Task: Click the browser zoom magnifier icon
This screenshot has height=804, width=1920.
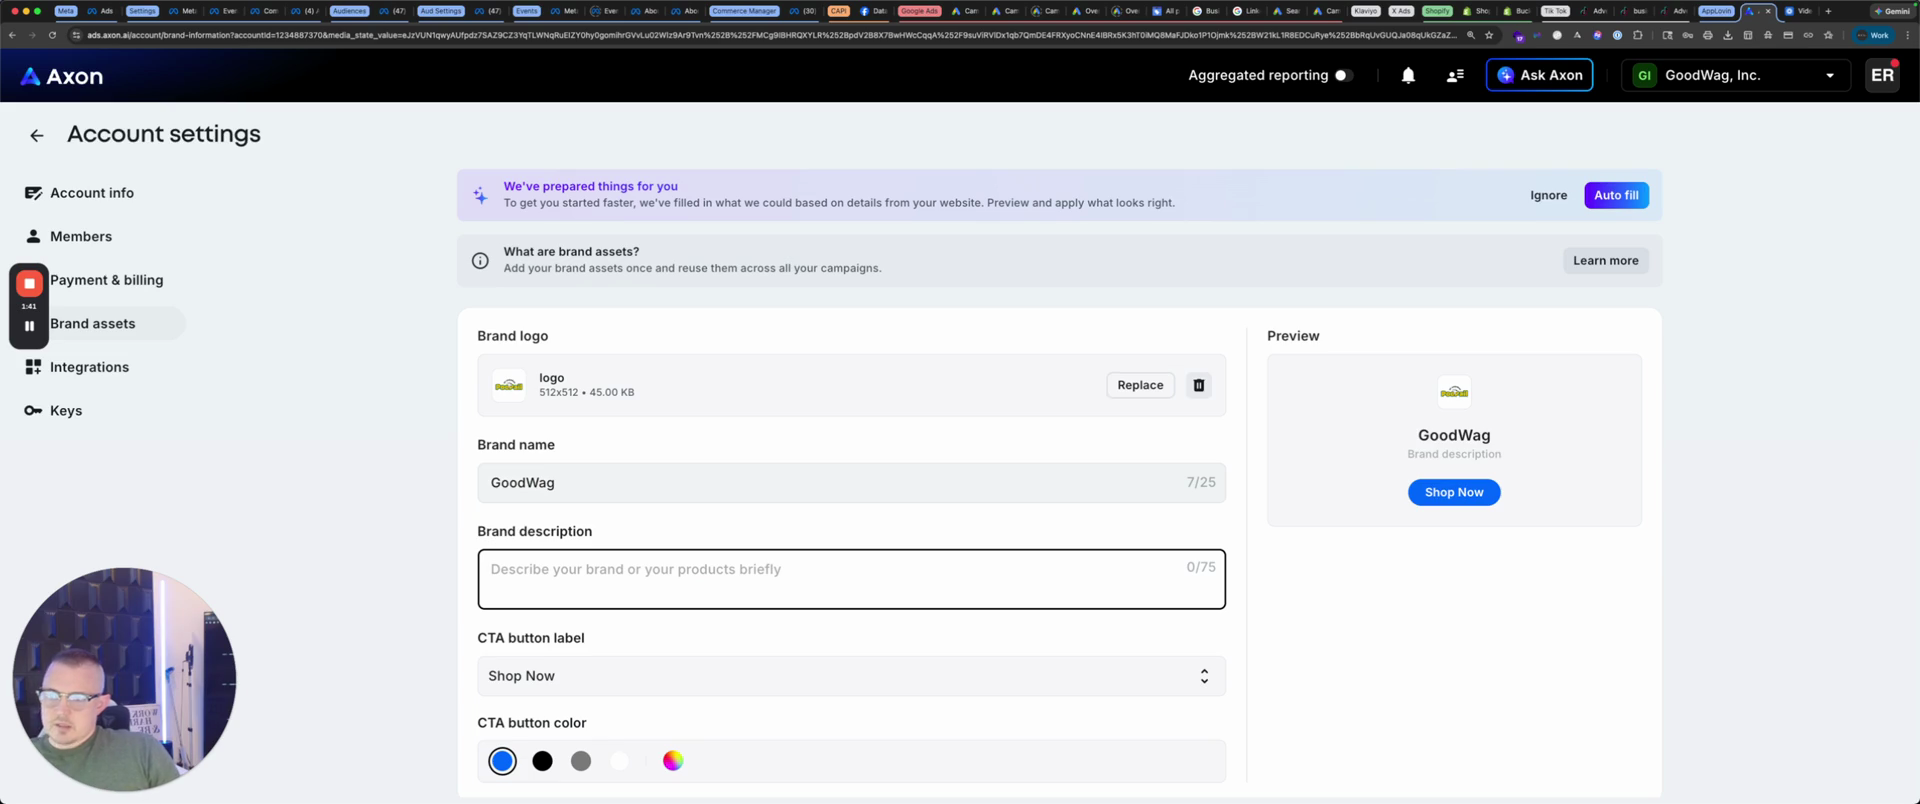Action: tap(1470, 35)
